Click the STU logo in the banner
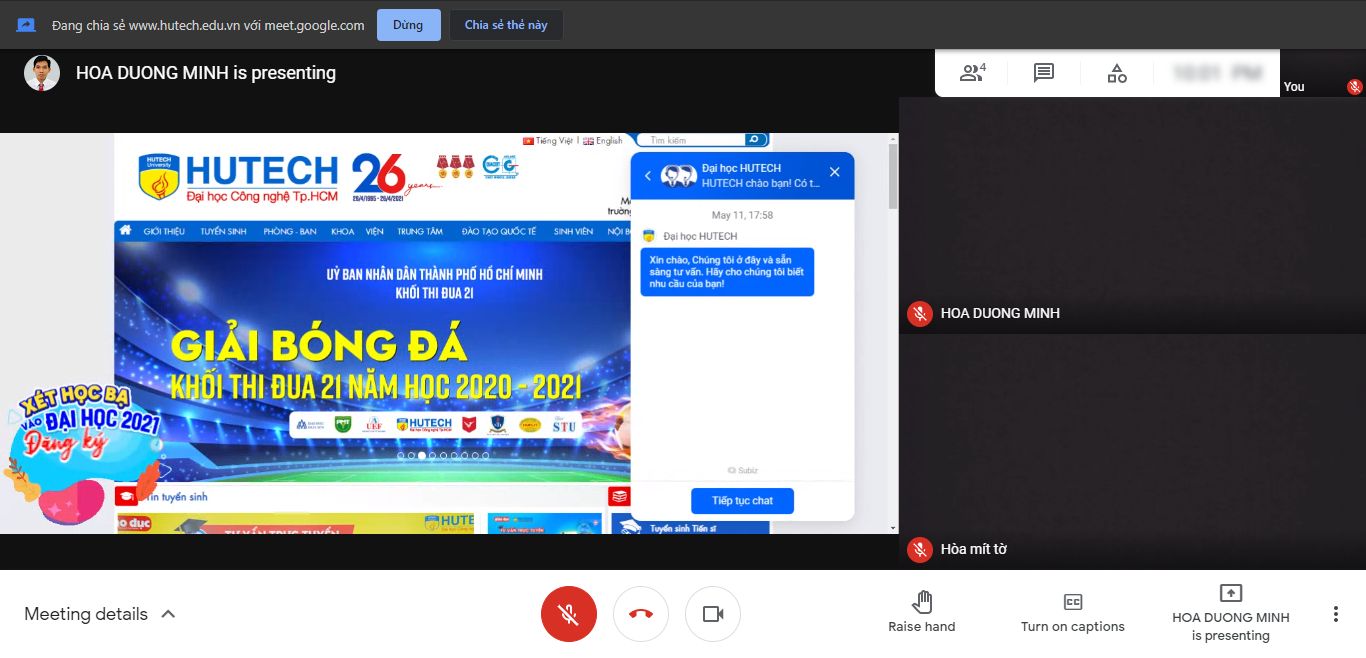The width and height of the screenshot is (1366, 658). tap(564, 424)
